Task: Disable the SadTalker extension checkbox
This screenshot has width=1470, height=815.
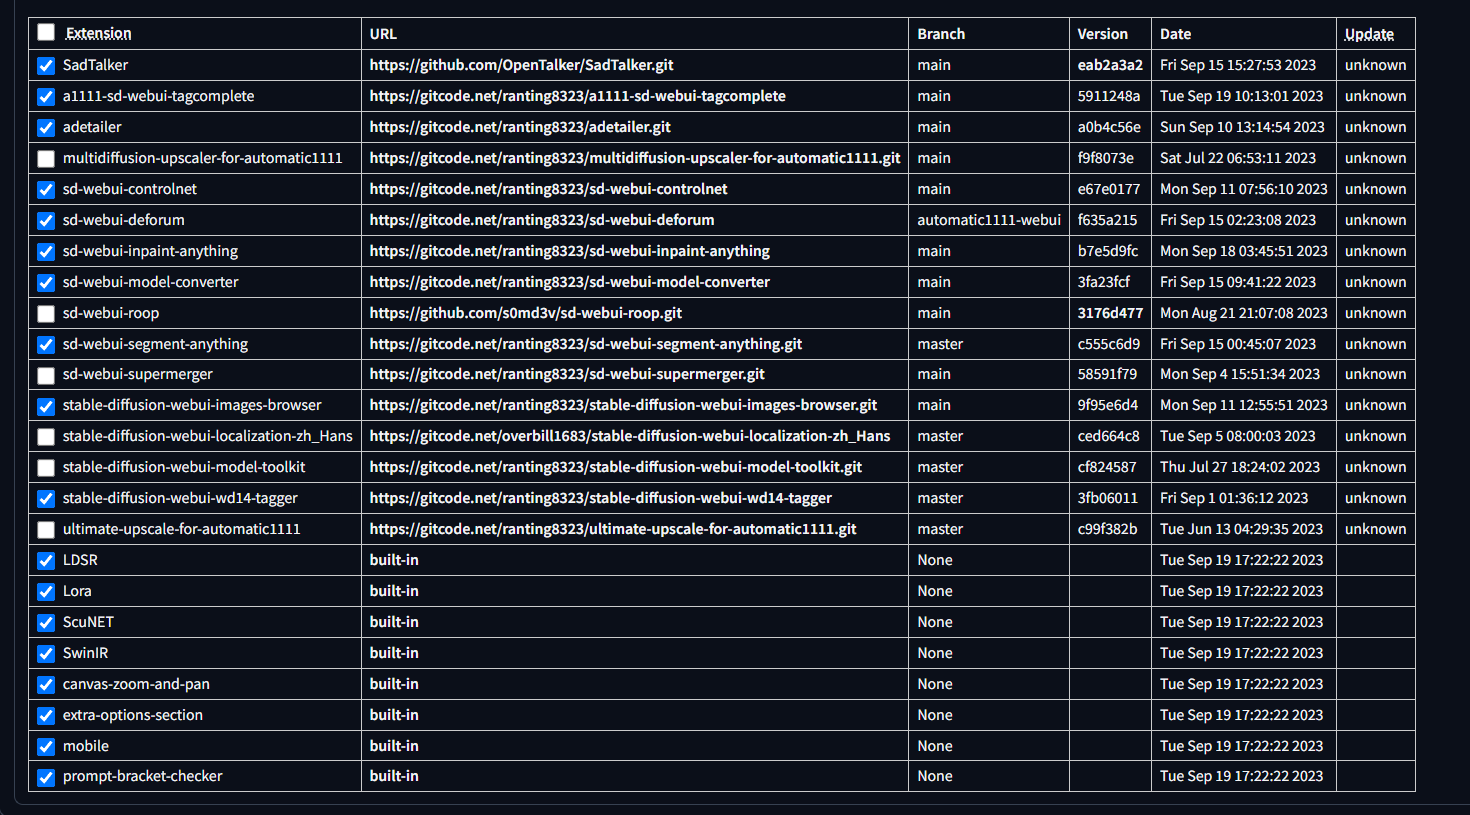Action: pos(46,64)
